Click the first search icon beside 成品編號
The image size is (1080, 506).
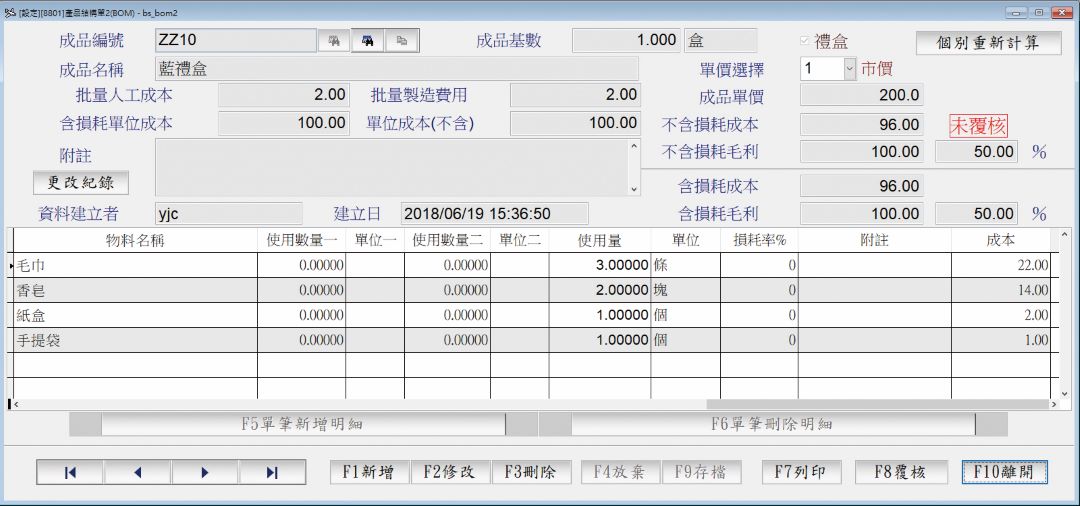click(334, 41)
